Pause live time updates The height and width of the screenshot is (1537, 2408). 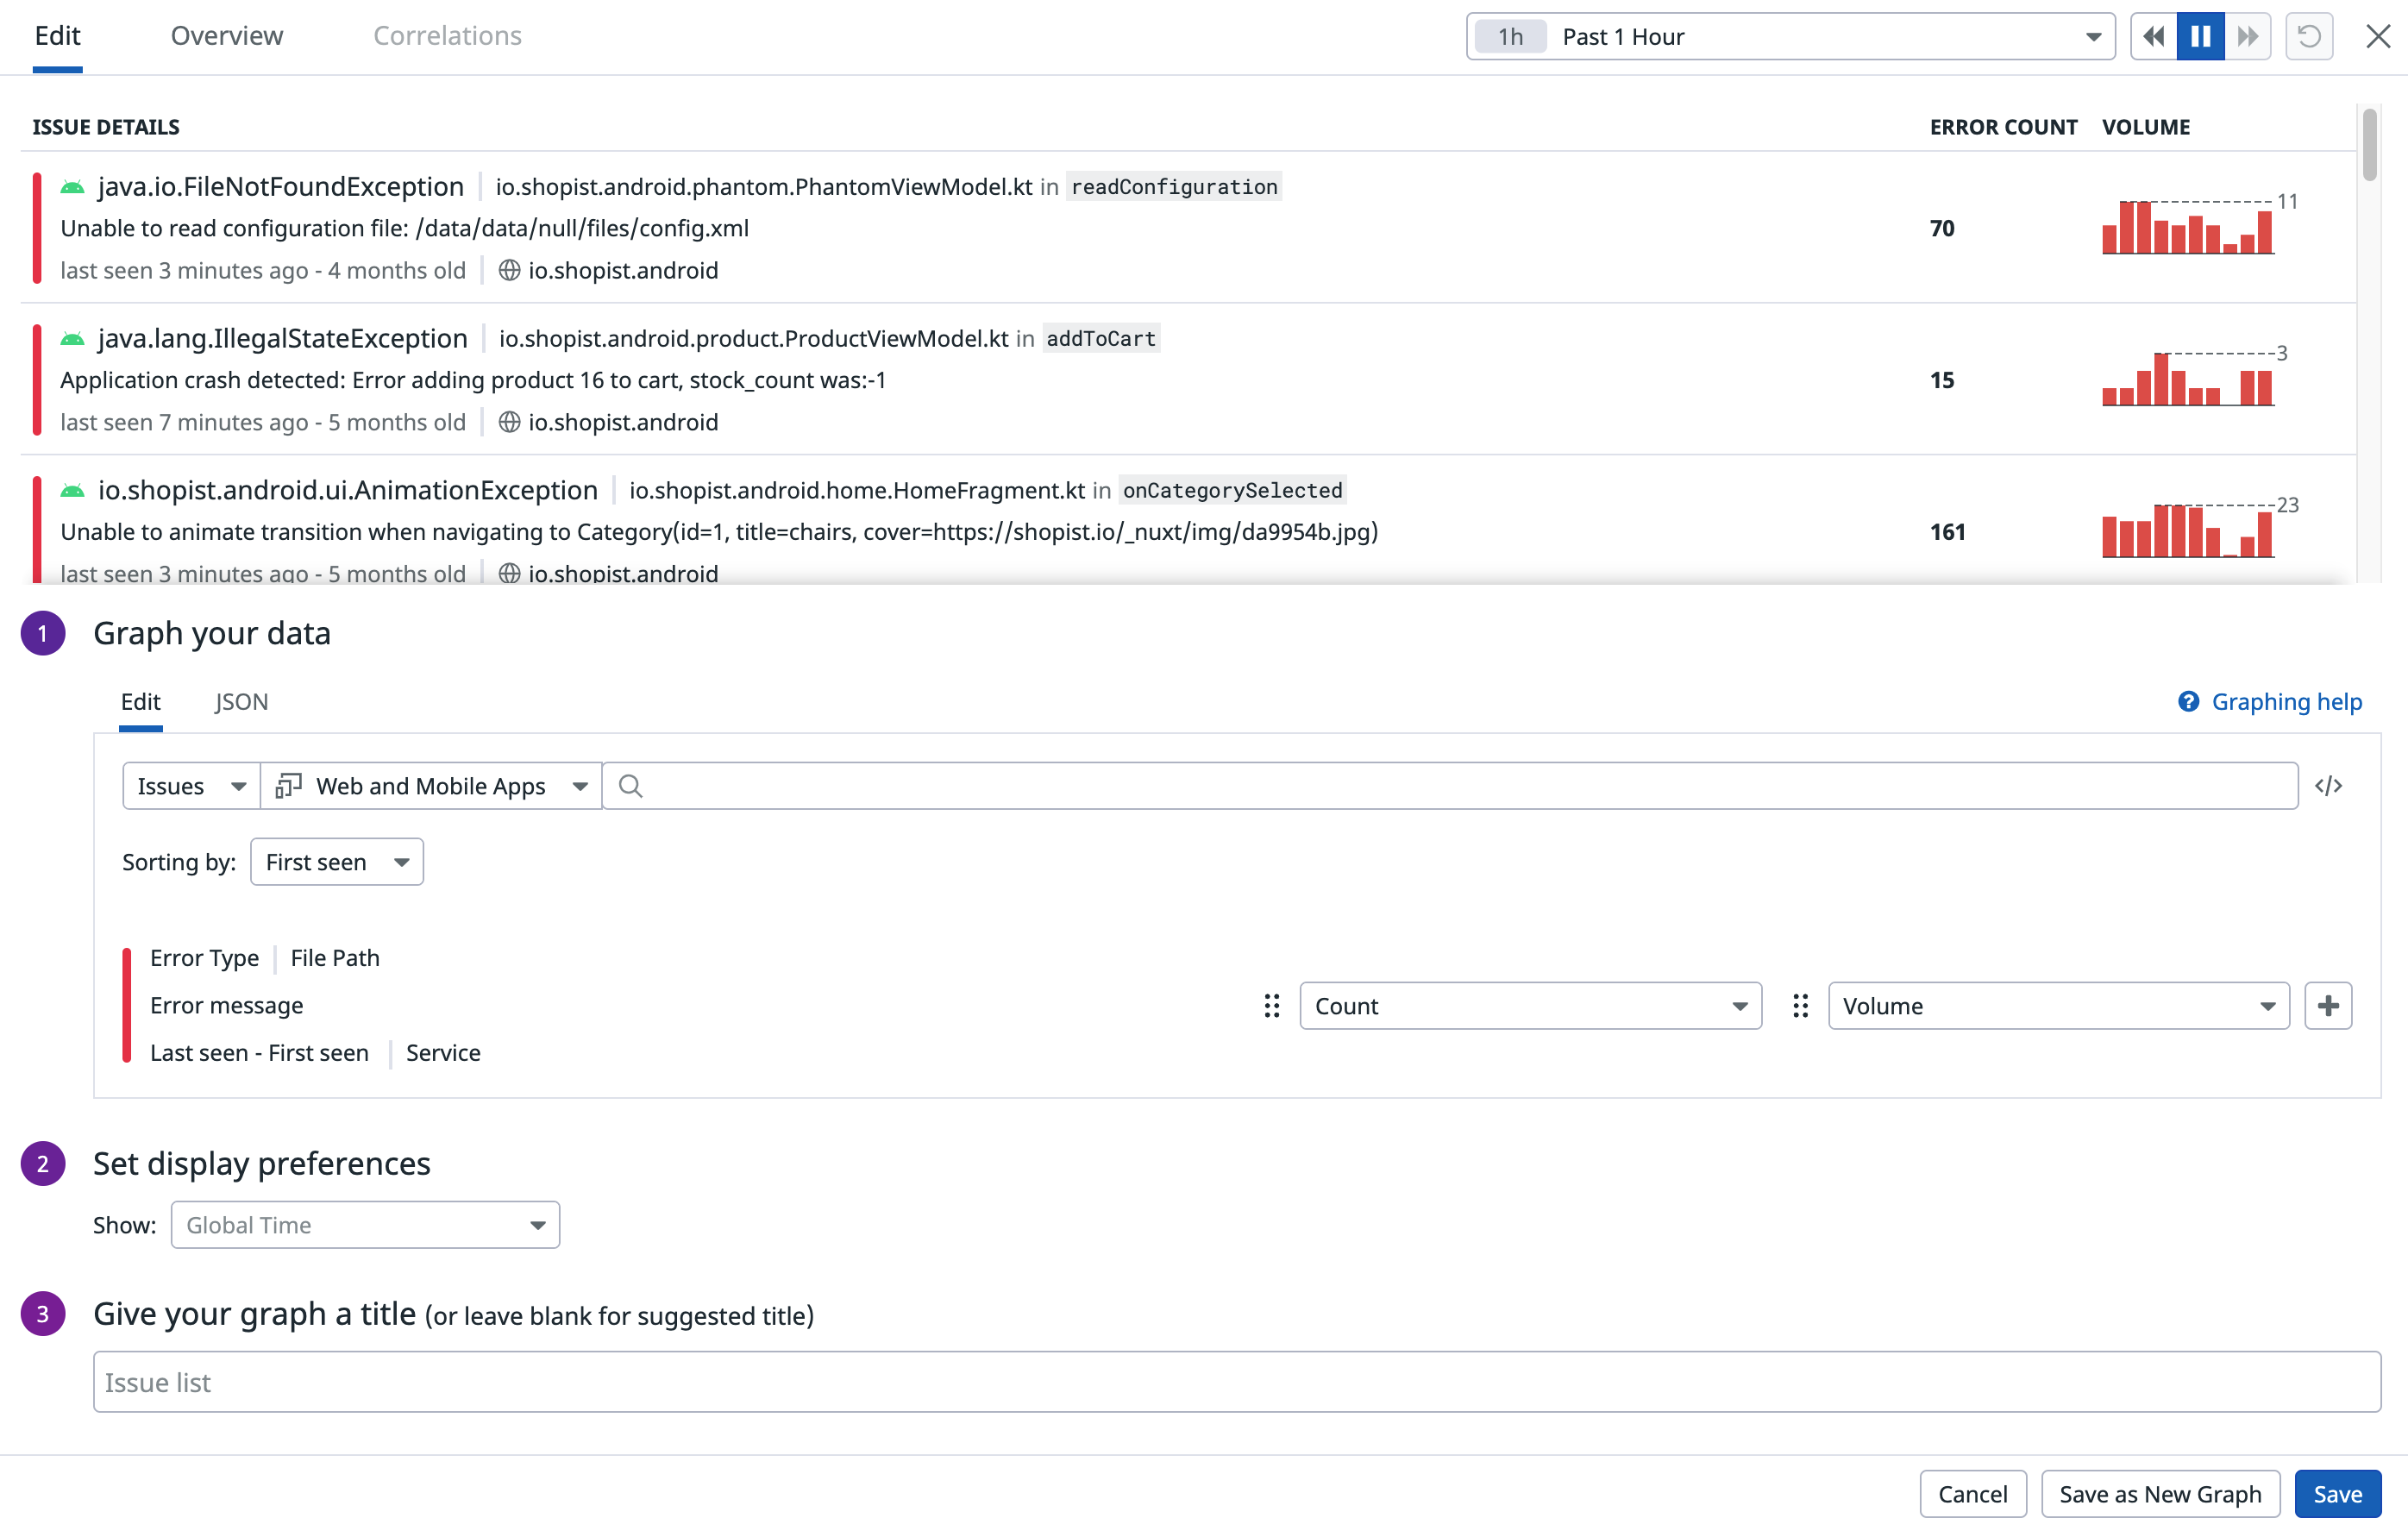pyautogui.click(x=2200, y=37)
